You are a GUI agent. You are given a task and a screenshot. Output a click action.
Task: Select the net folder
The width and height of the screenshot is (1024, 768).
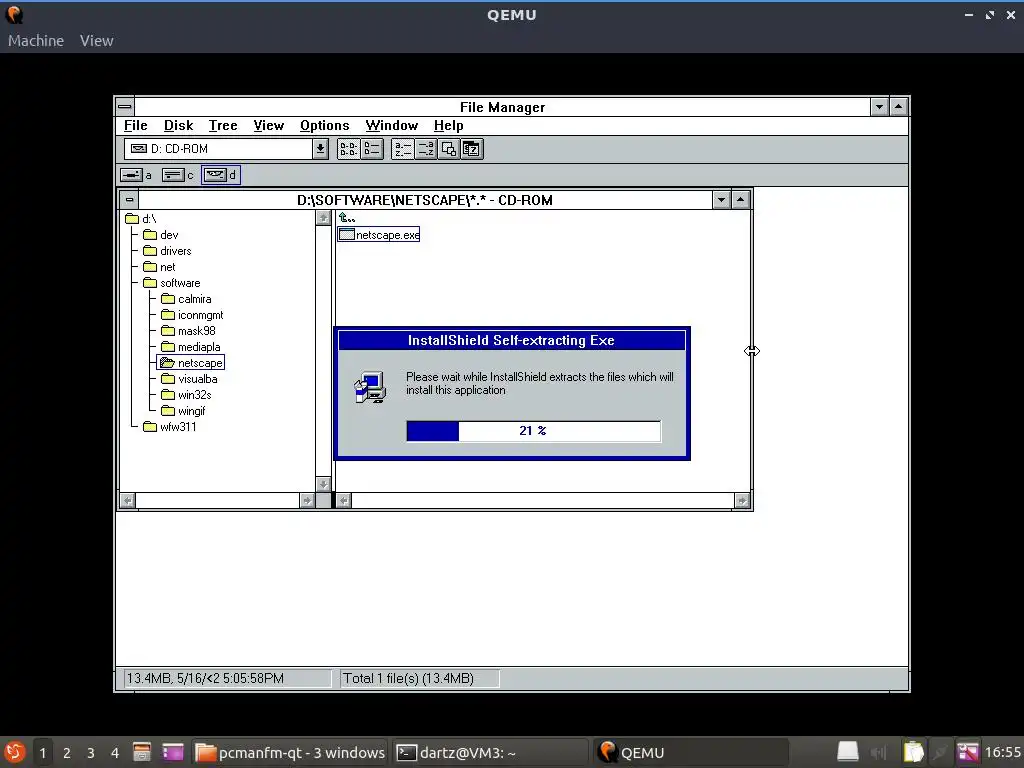(159, 267)
